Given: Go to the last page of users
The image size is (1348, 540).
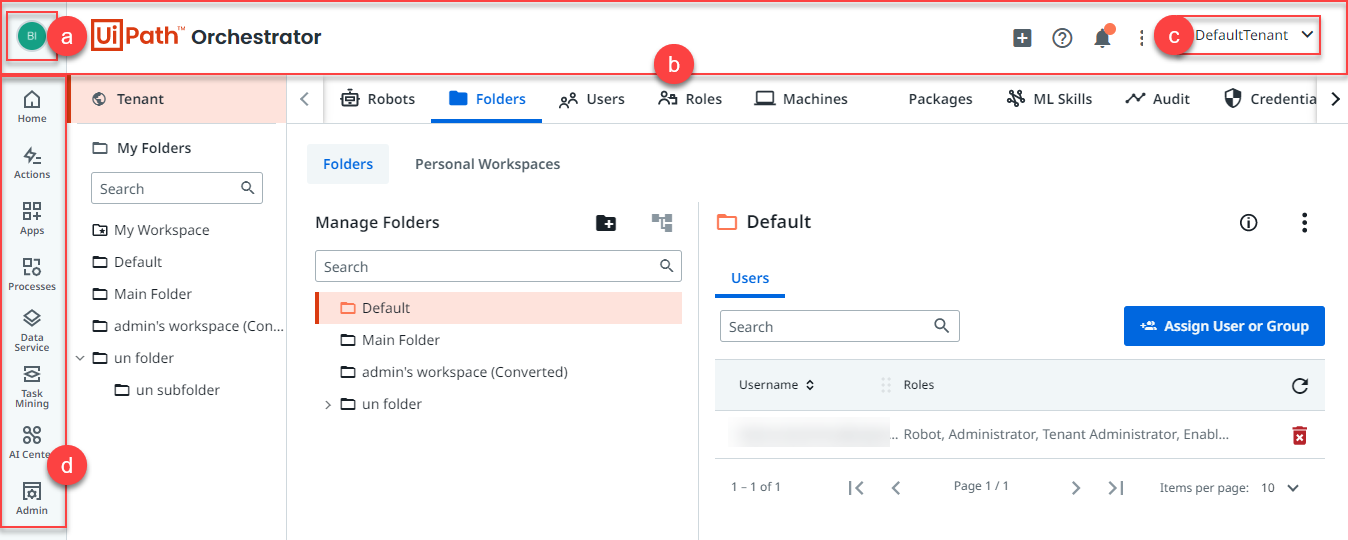Looking at the screenshot, I should pos(1116,488).
